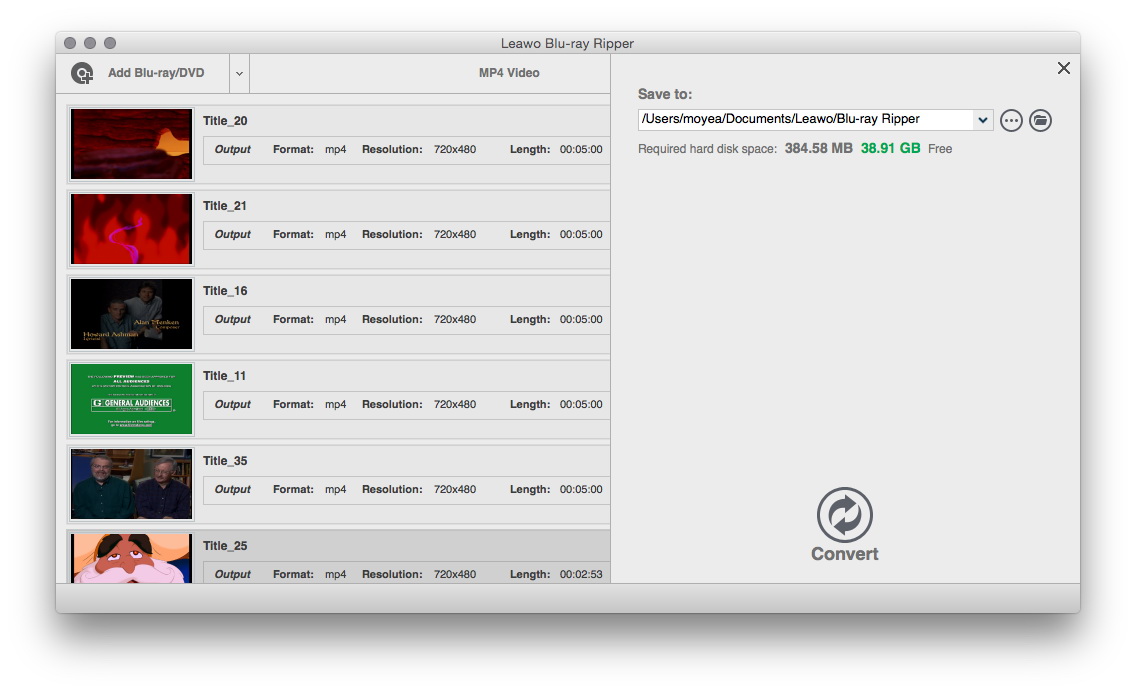1136x693 pixels.
Task: Click the window zoom button in title bar
Action: (110, 43)
